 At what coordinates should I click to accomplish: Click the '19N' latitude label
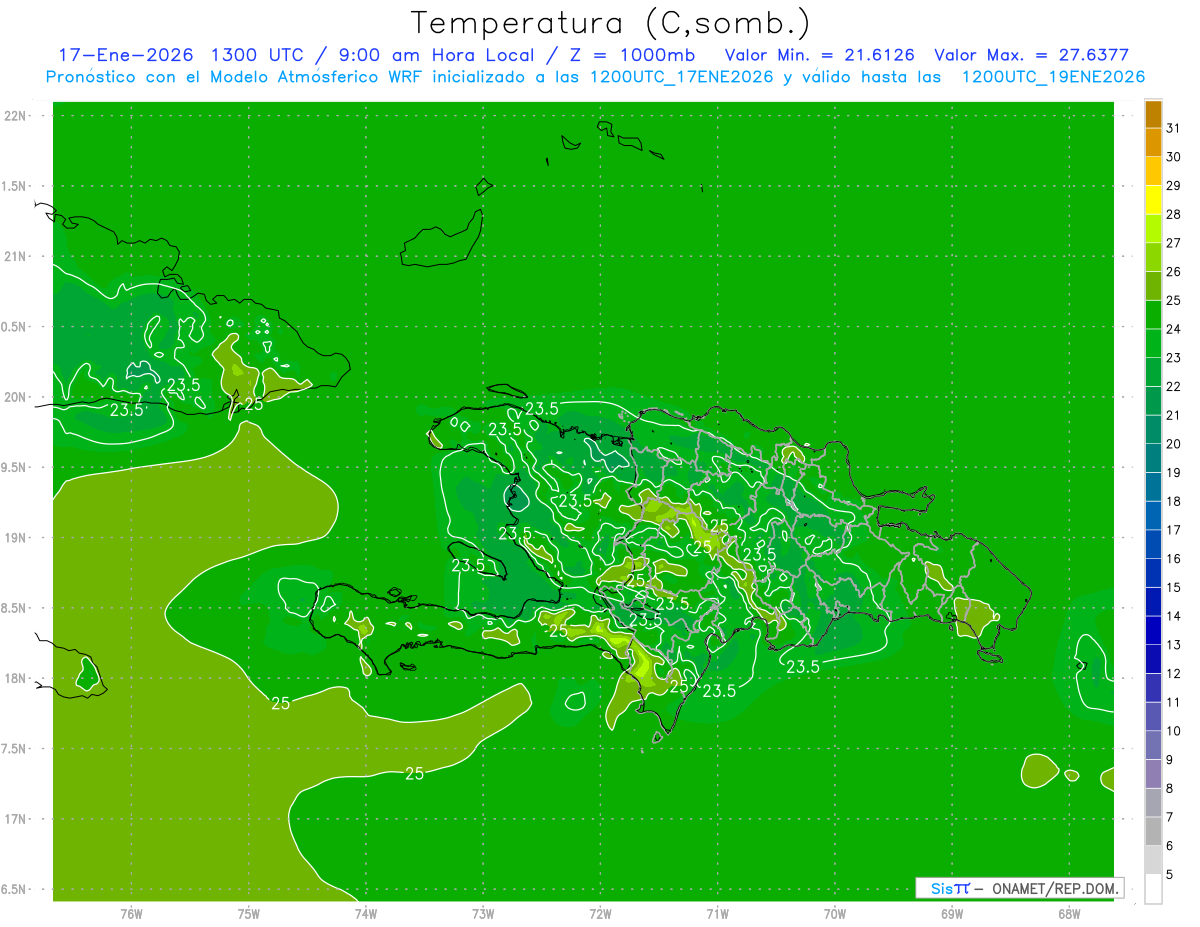(16, 538)
